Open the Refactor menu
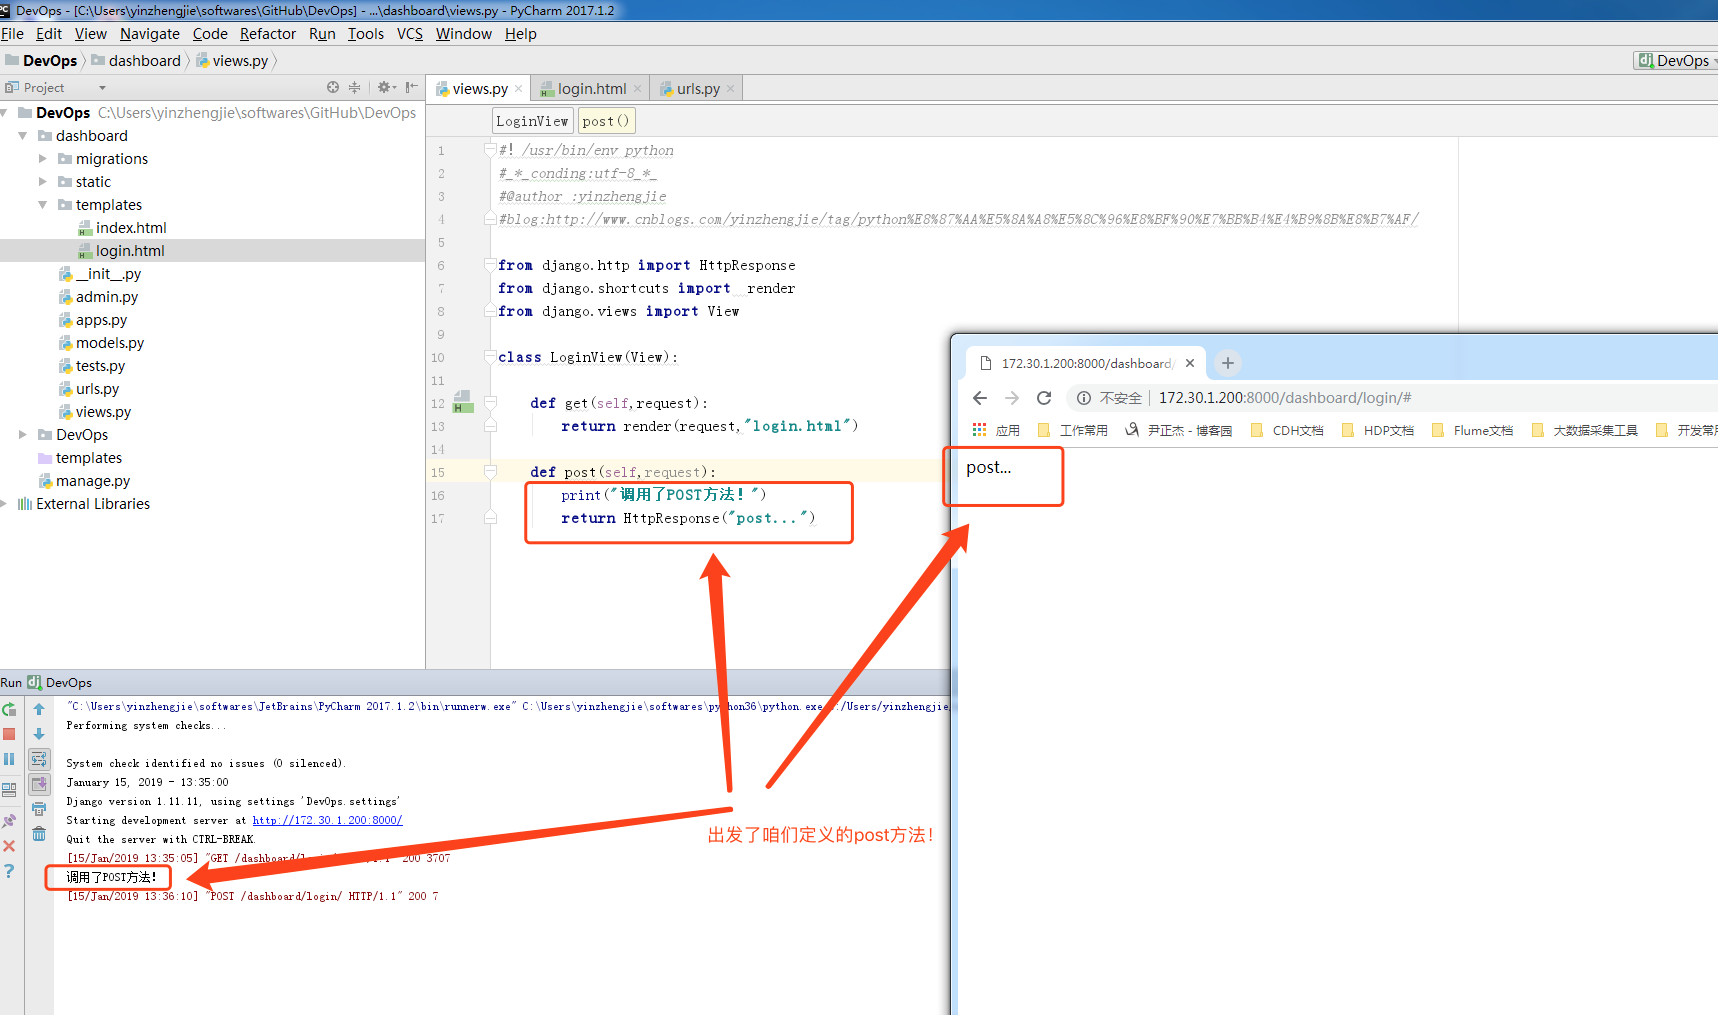 pos(268,34)
